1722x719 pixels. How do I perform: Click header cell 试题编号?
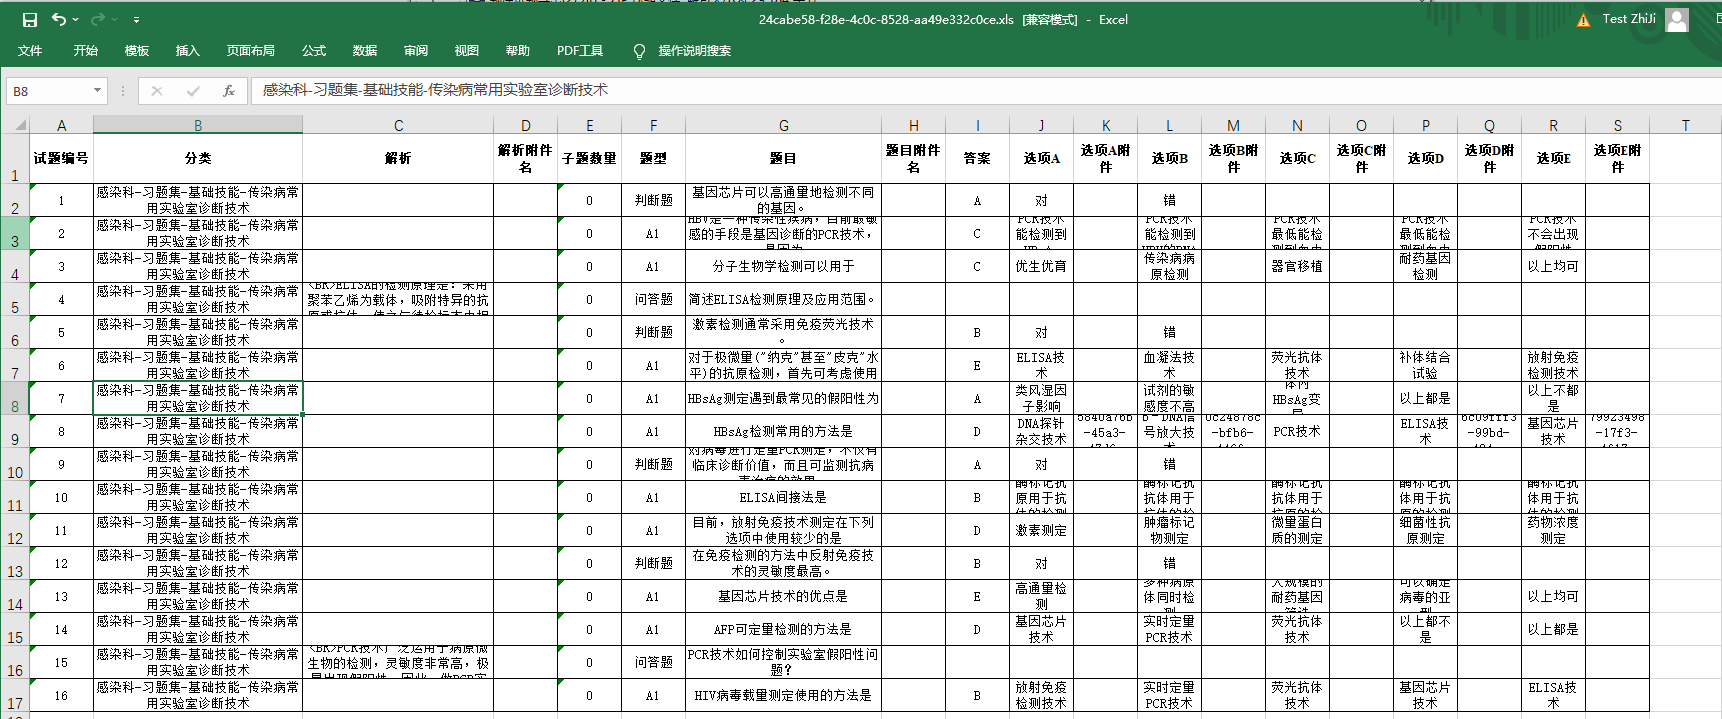(61, 158)
